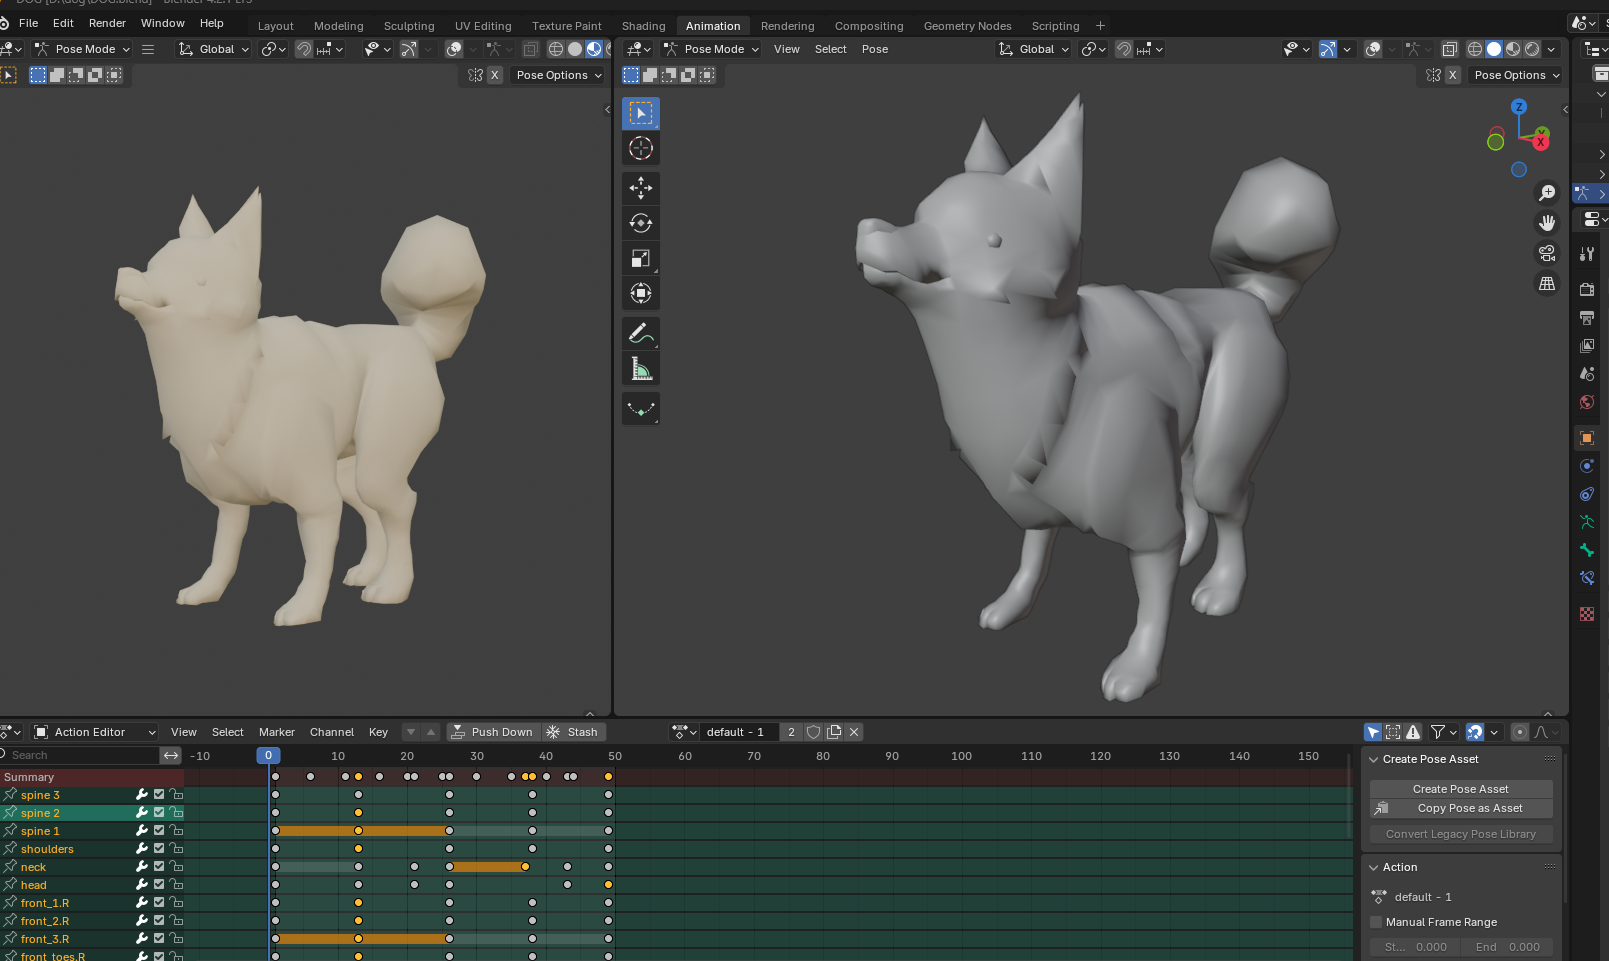Image resolution: width=1609 pixels, height=961 pixels.
Task: Open the Scene properties tab
Action: [x=1587, y=374]
